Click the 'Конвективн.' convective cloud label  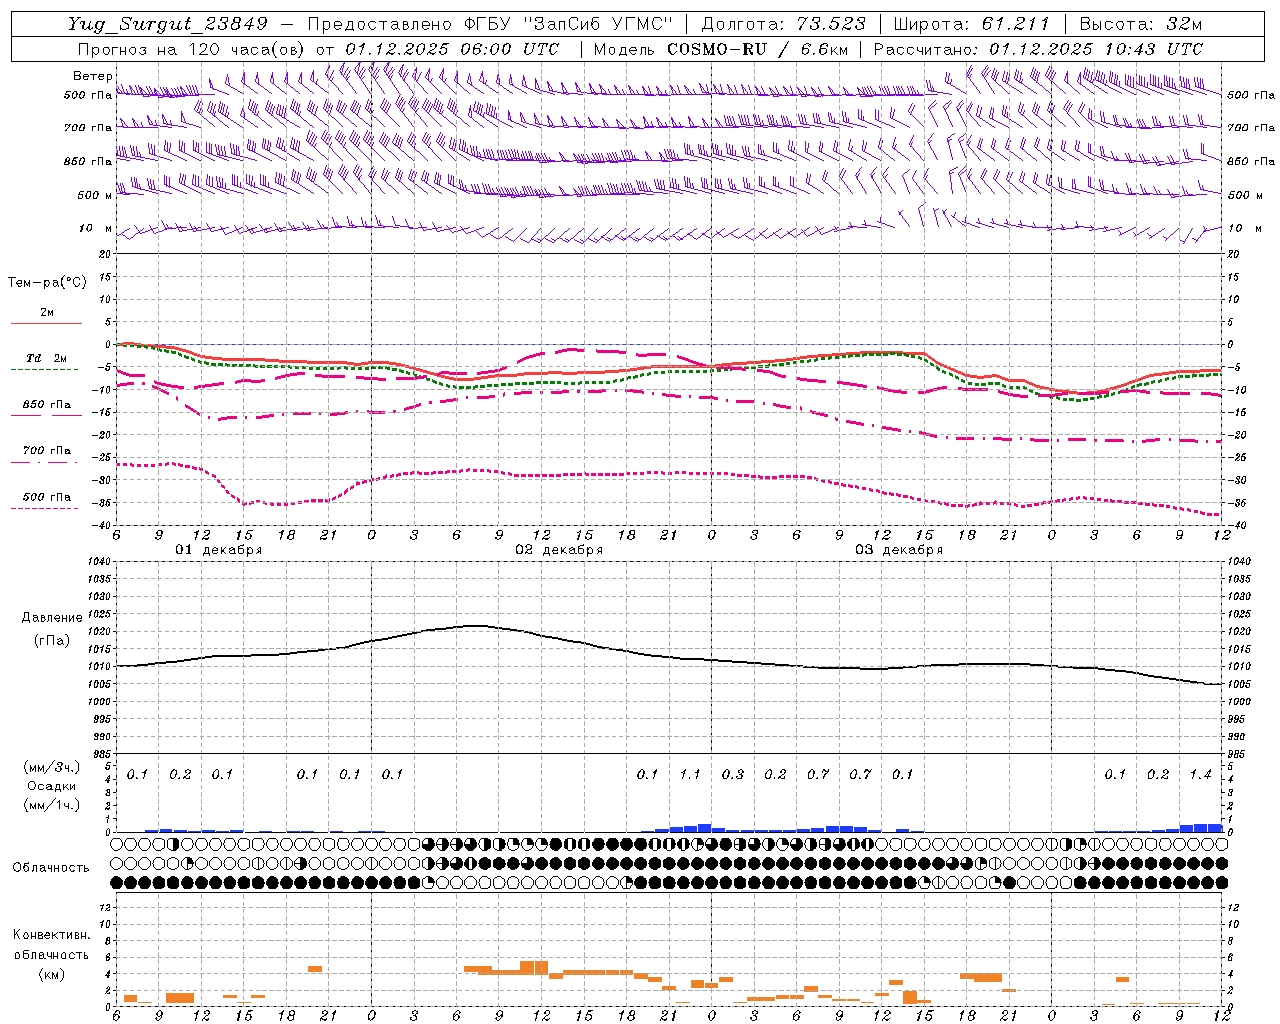point(51,935)
